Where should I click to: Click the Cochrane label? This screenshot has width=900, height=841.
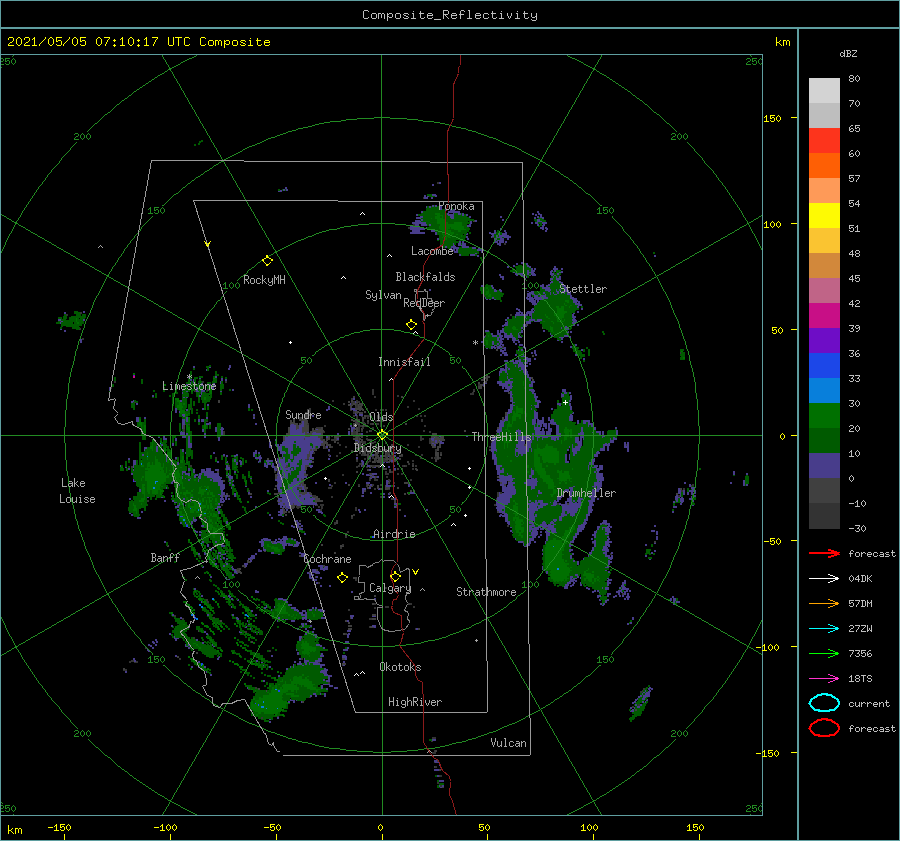[327, 559]
